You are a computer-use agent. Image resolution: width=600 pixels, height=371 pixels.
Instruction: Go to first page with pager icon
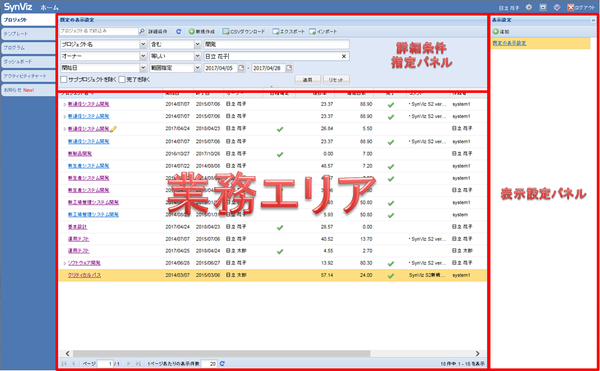tap(64, 364)
